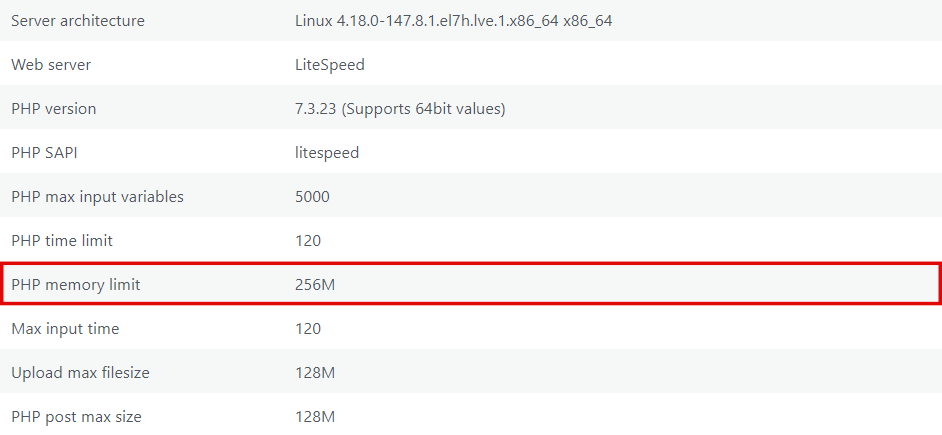Viewport: 942px width, 435px height.
Task: Click the PHP time limit label
Action: pos(62,241)
